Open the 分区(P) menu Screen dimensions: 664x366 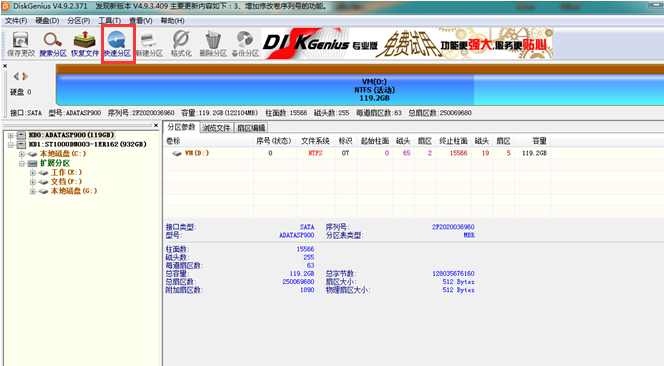pos(78,21)
